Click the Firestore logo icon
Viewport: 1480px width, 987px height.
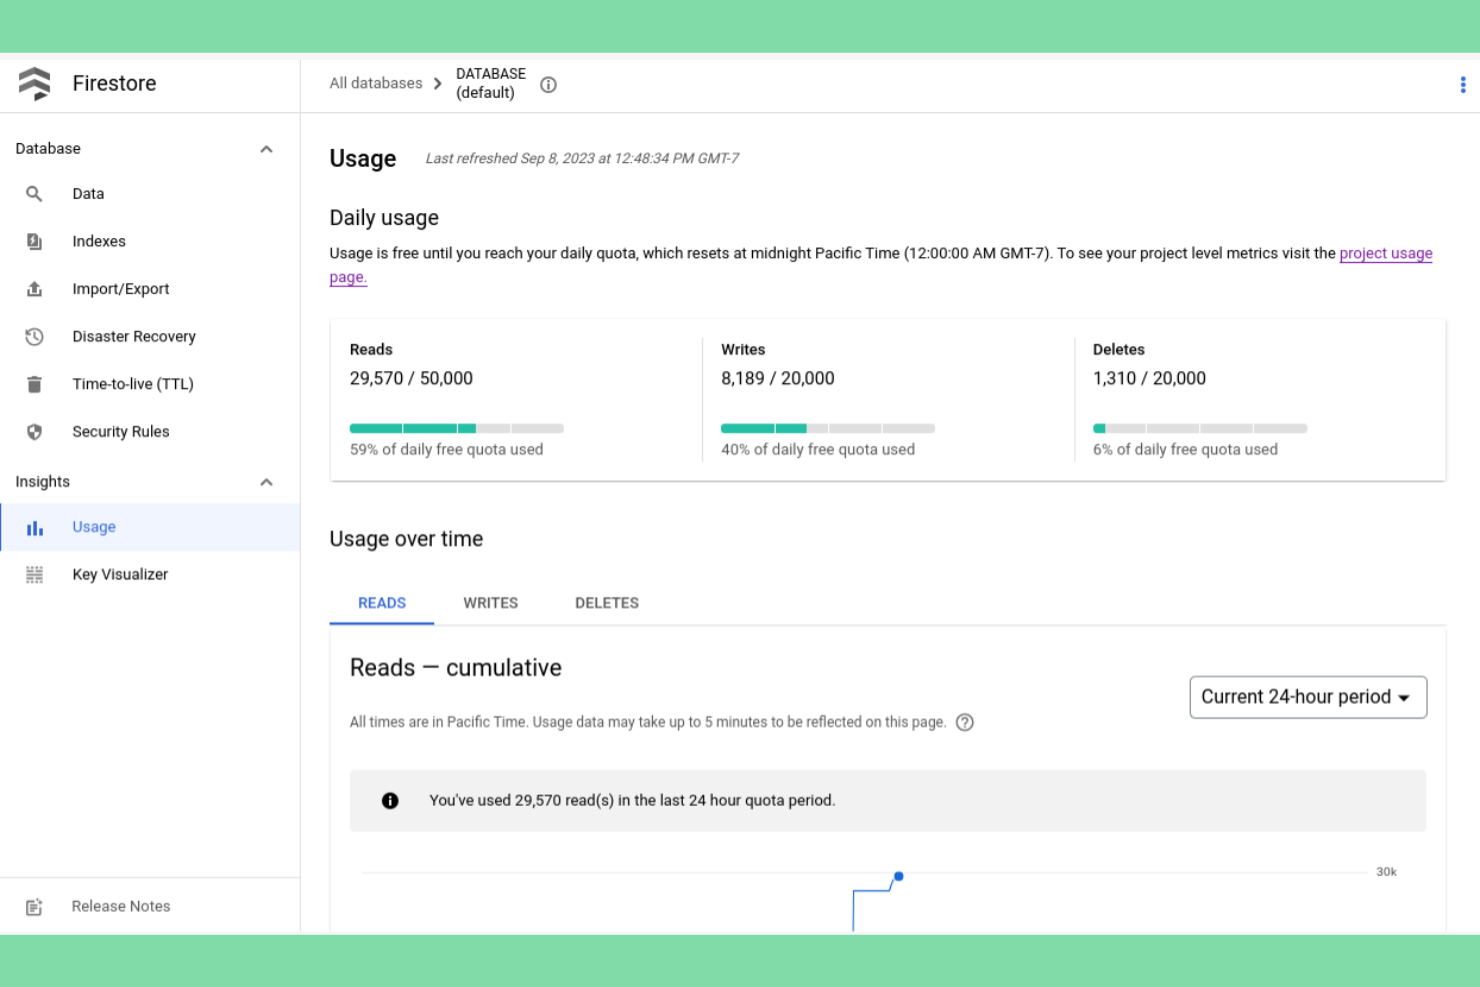pos(35,84)
